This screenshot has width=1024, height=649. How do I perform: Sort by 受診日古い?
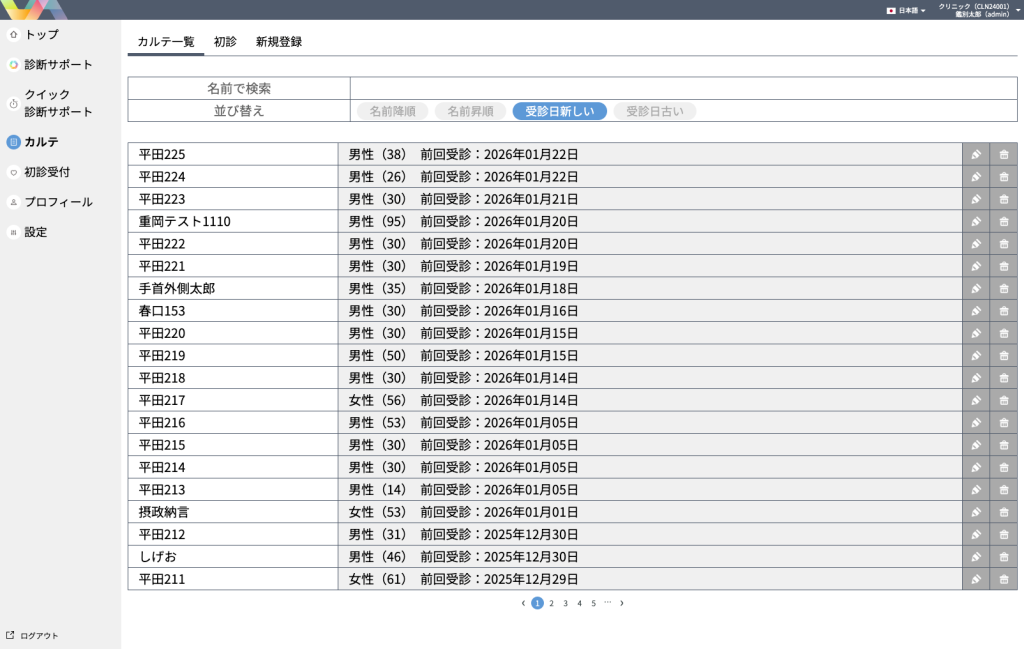click(x=654, y=112)
